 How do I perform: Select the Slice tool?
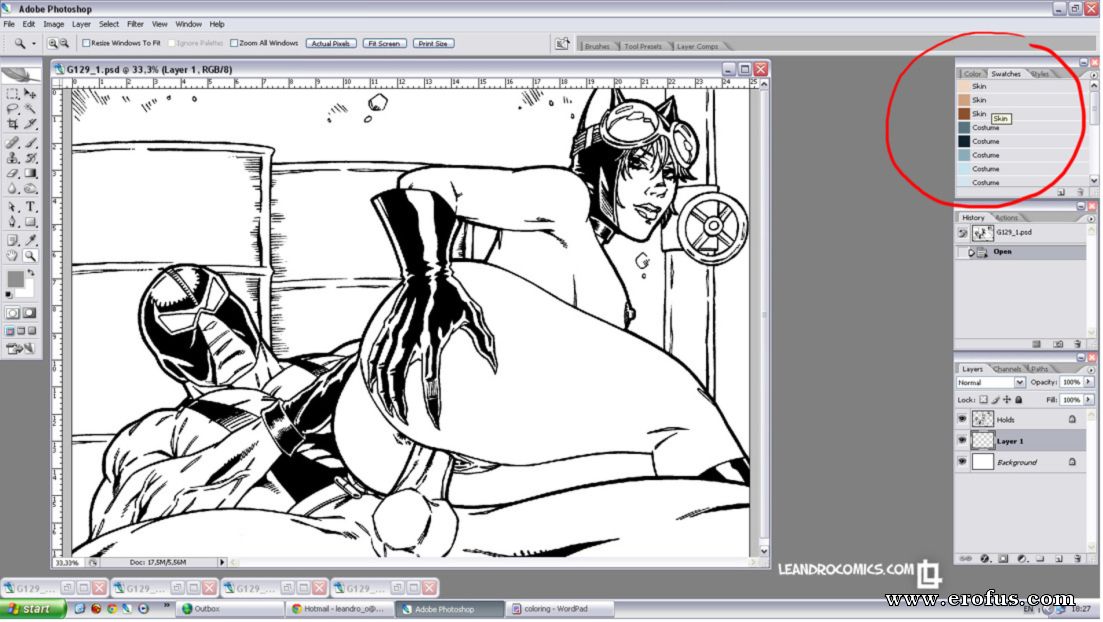click(x=30, y=125)
